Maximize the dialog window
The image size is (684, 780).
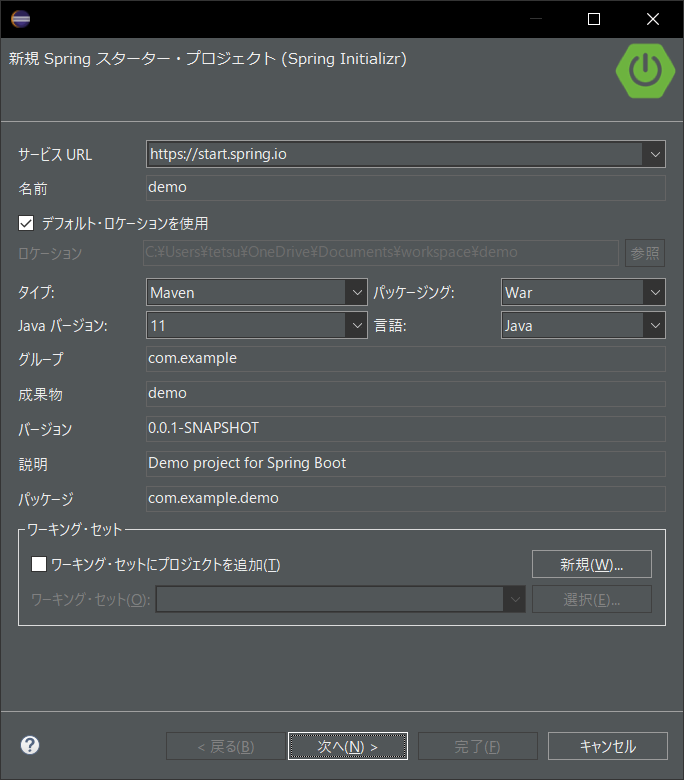pyautogui.click(x=594, y=19)
